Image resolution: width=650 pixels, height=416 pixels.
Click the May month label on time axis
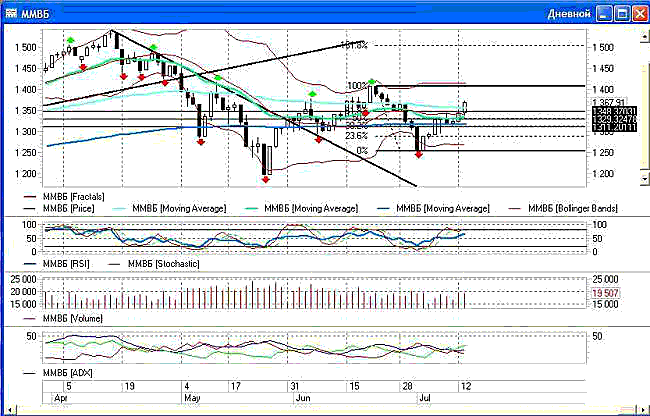[193, 398]
